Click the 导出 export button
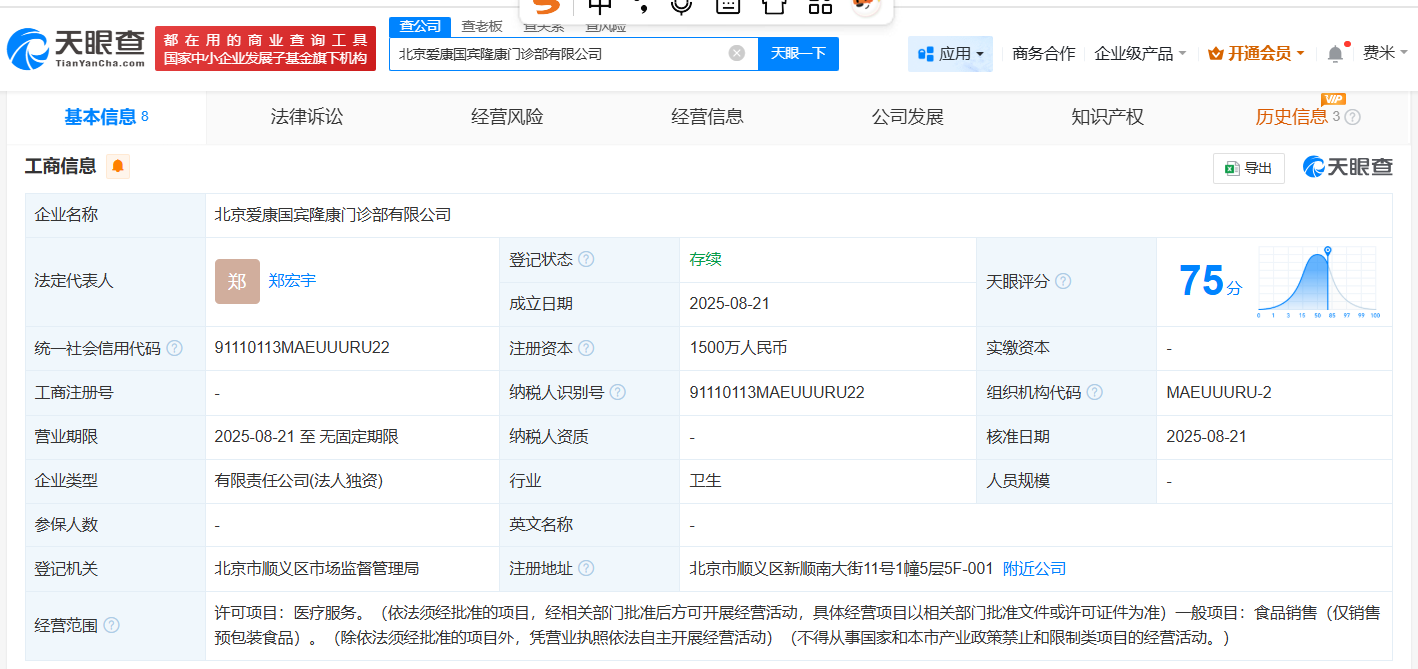The width and height of the screenshot is (1418, 669). (1248, 168)
